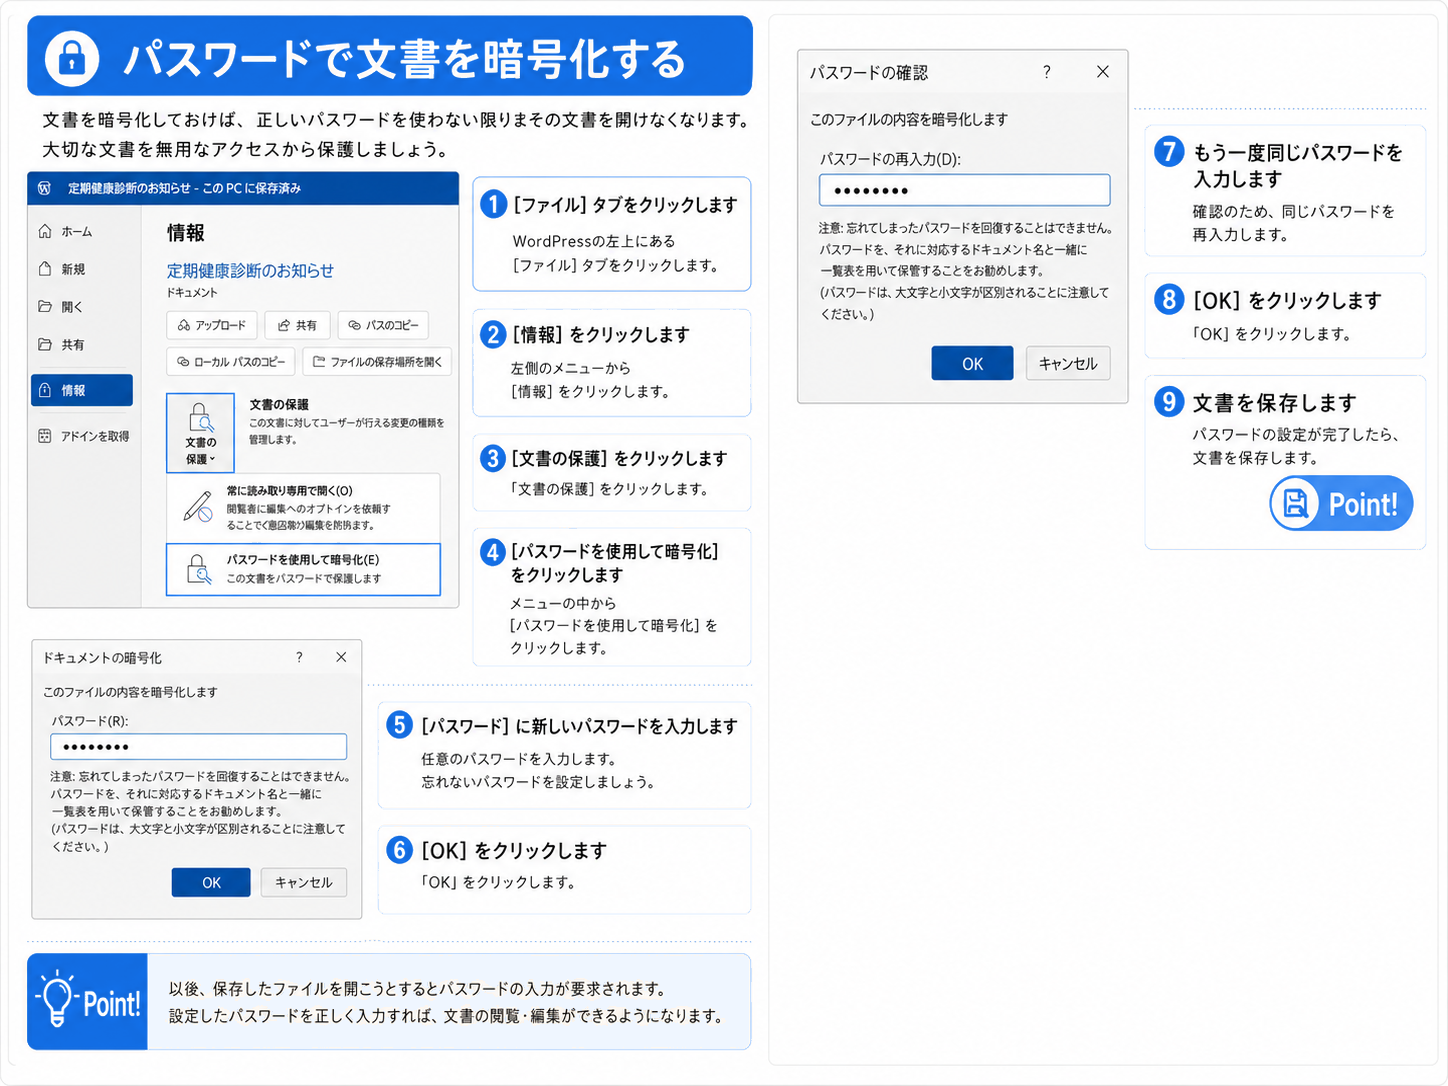
Task: Click the padlock icon for password encryption
Action: [x=199, y=569]
